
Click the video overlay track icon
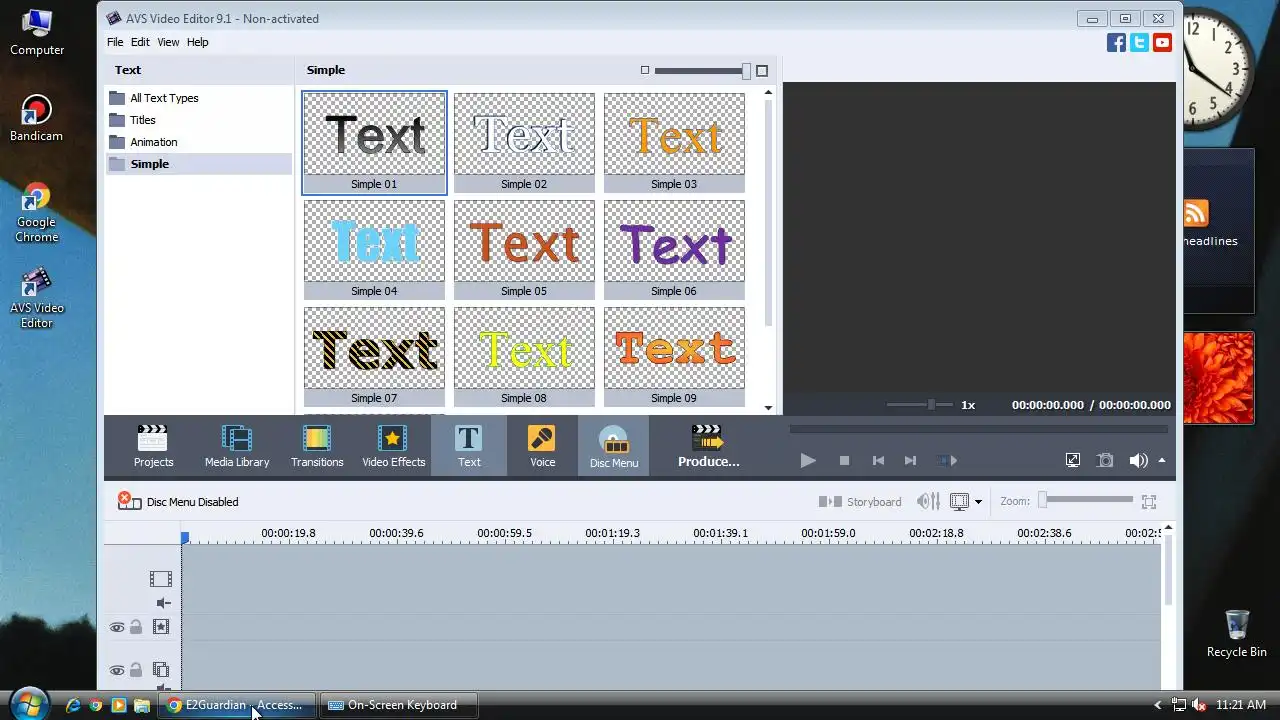click(x=161, y=670)
